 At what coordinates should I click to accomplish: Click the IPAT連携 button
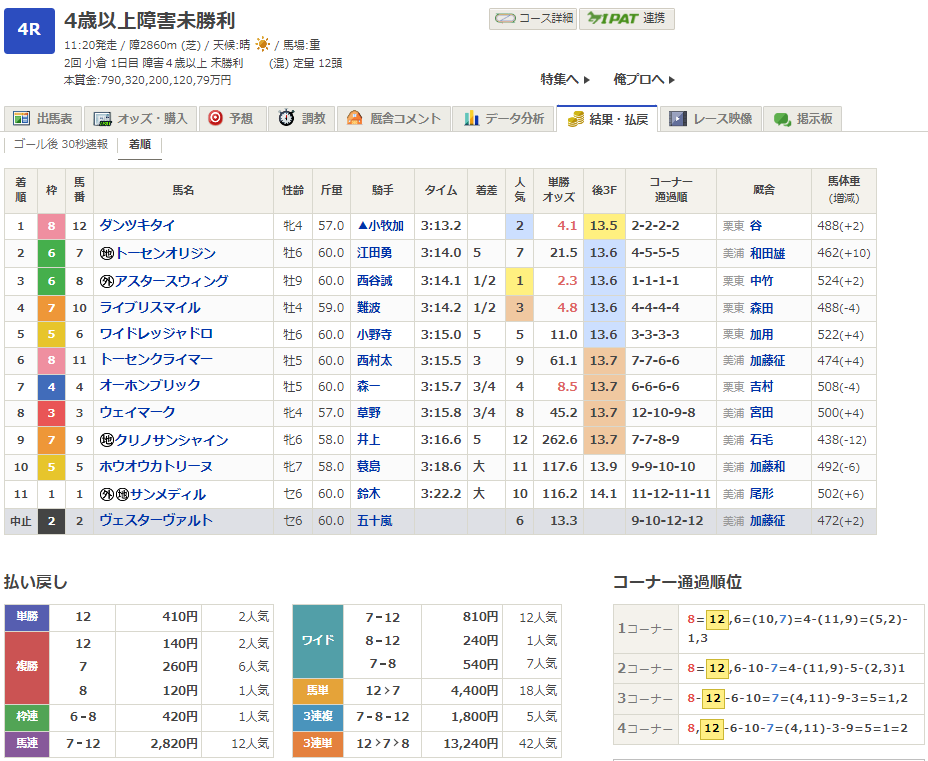pos(627,18)
